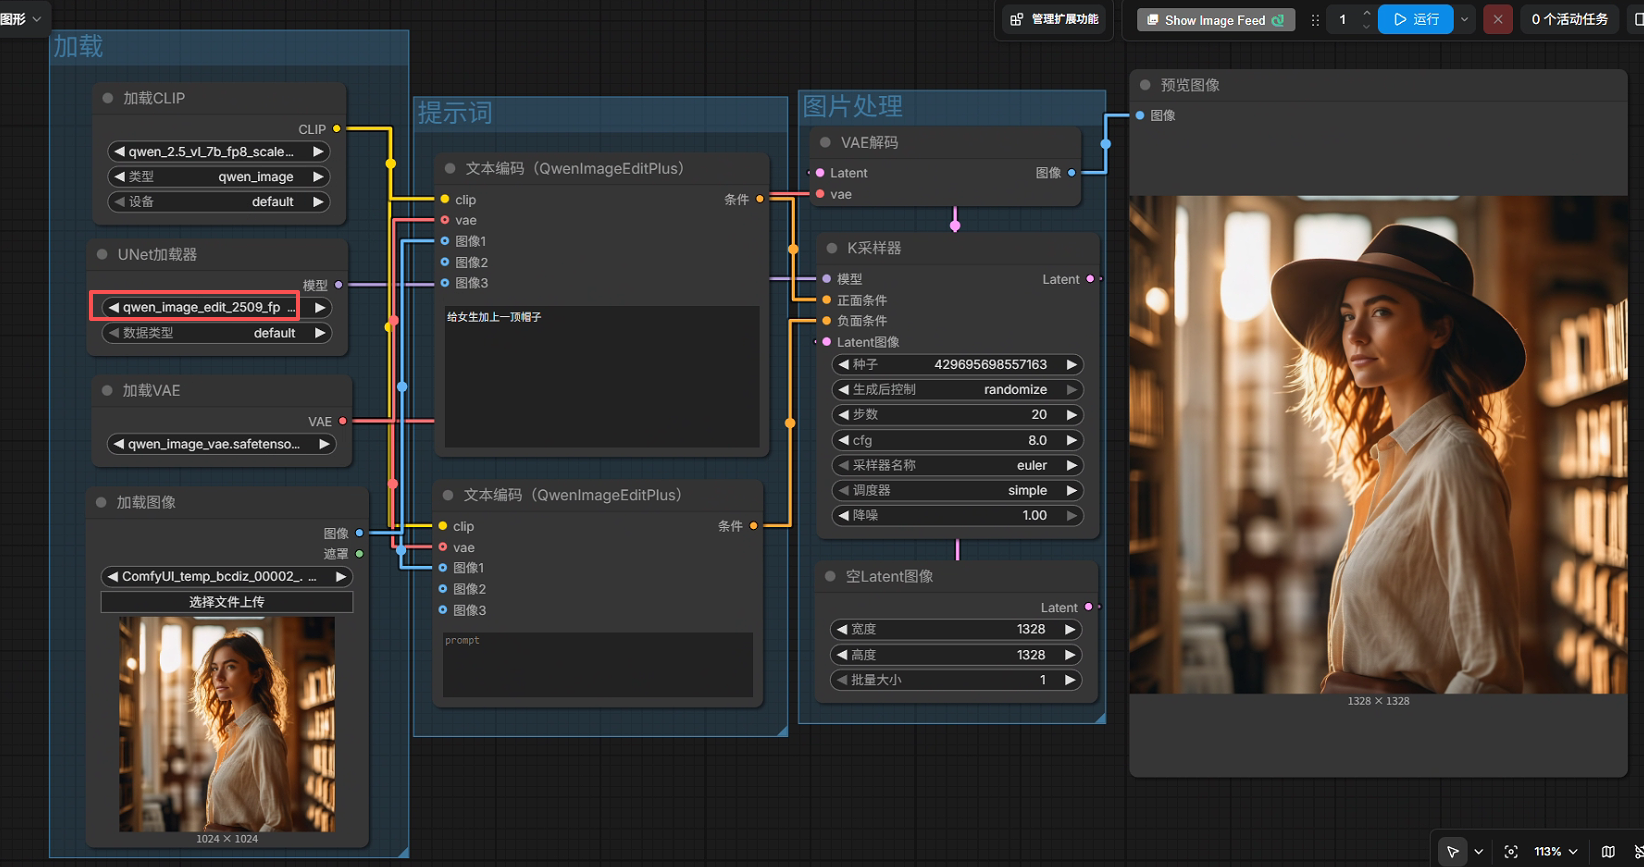
Task: Previous UNet model arrow for qwen_image_edit
Action: tap(113, 307)
